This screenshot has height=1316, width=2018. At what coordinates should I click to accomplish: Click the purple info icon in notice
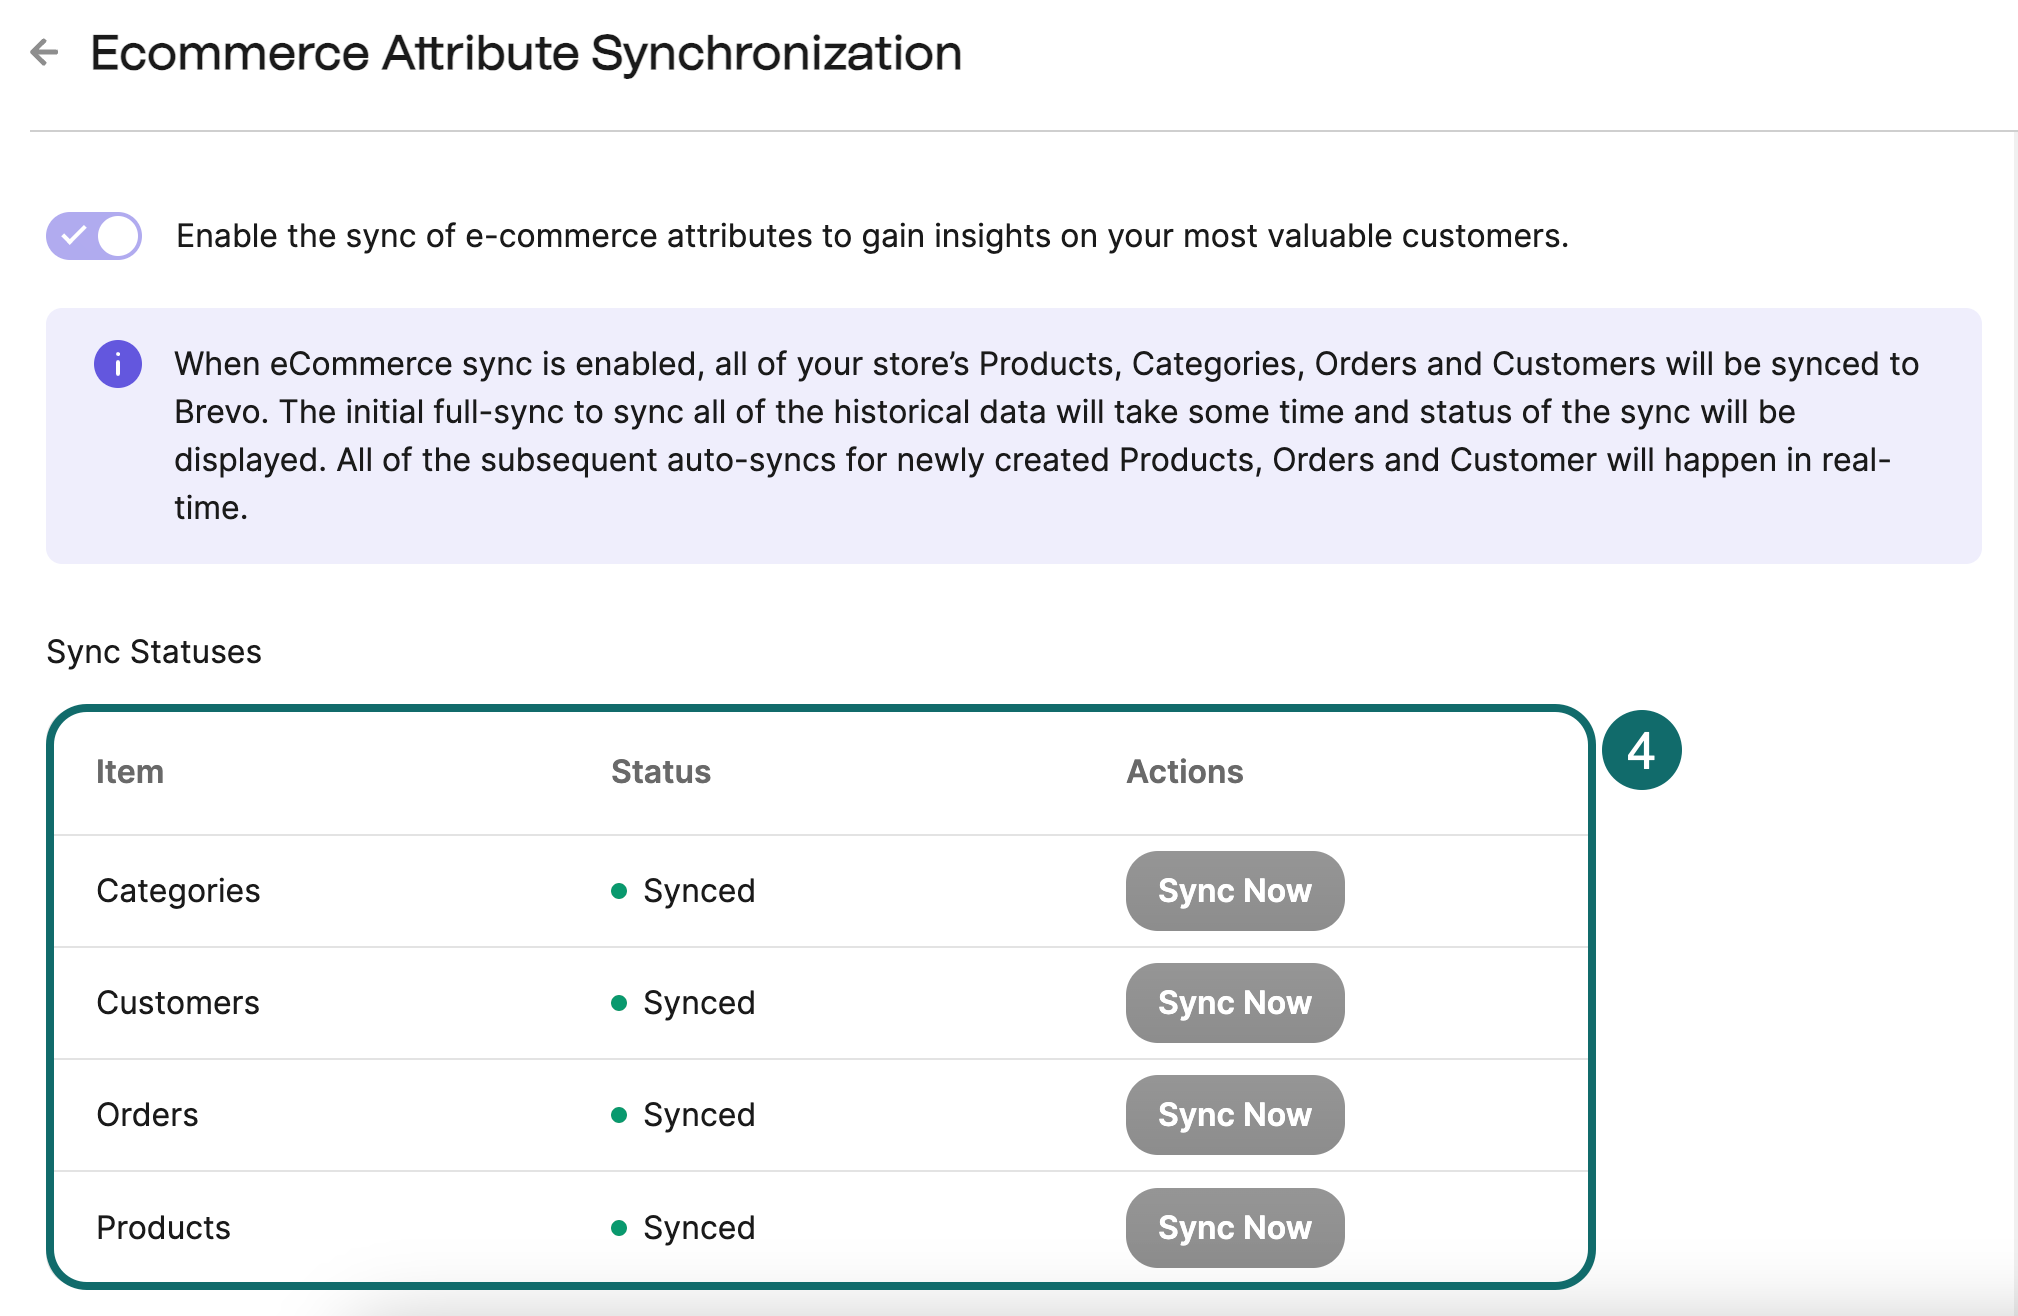[118, 364]
